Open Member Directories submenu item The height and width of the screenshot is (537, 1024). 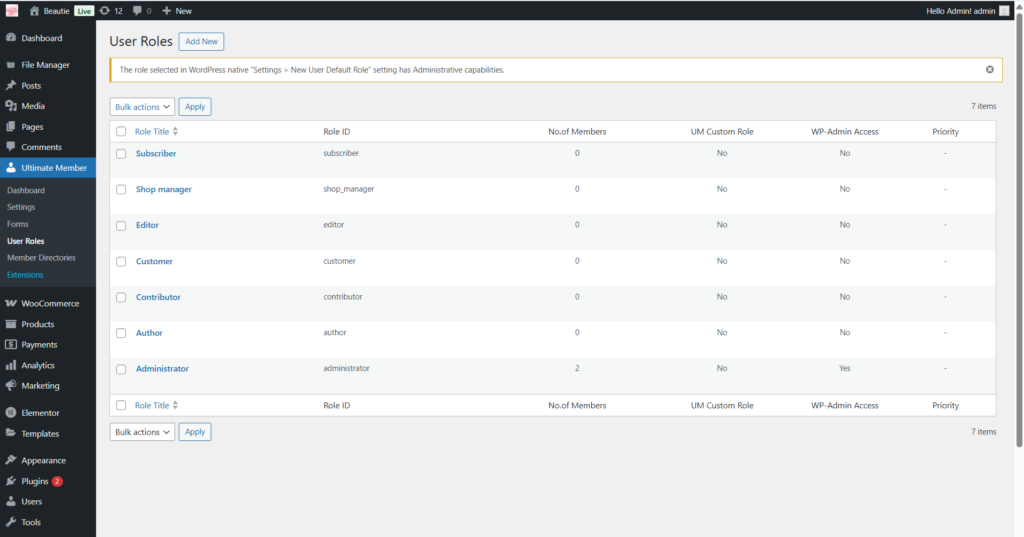41,258
